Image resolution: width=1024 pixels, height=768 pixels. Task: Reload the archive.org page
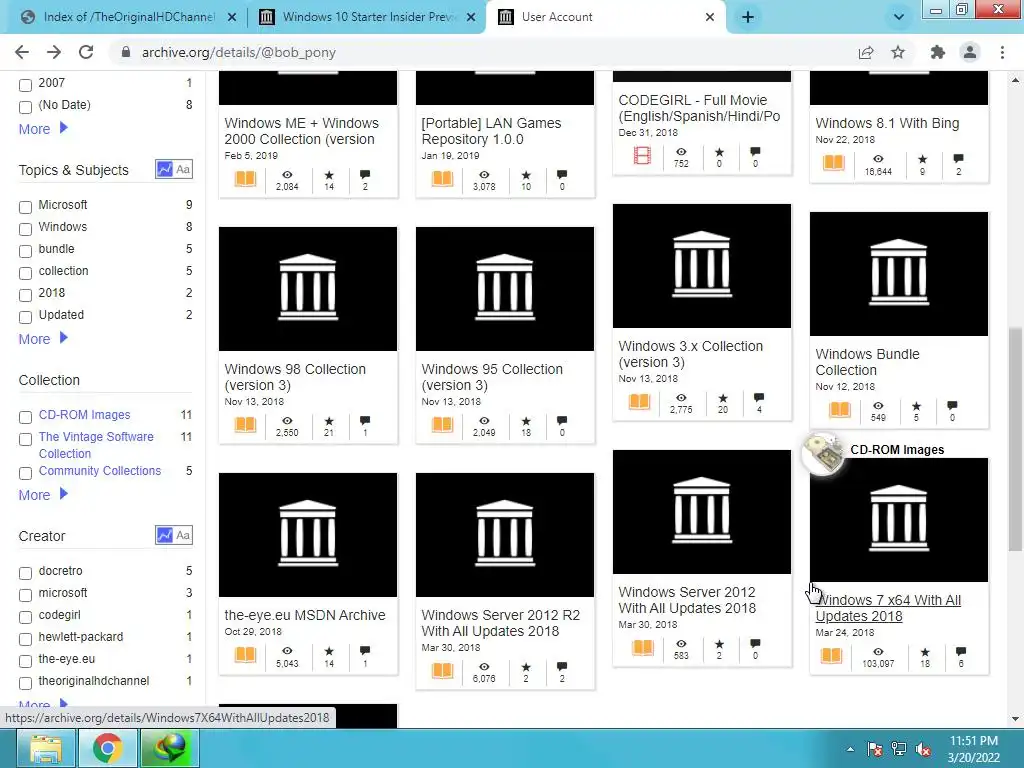[x=86, y=52]
